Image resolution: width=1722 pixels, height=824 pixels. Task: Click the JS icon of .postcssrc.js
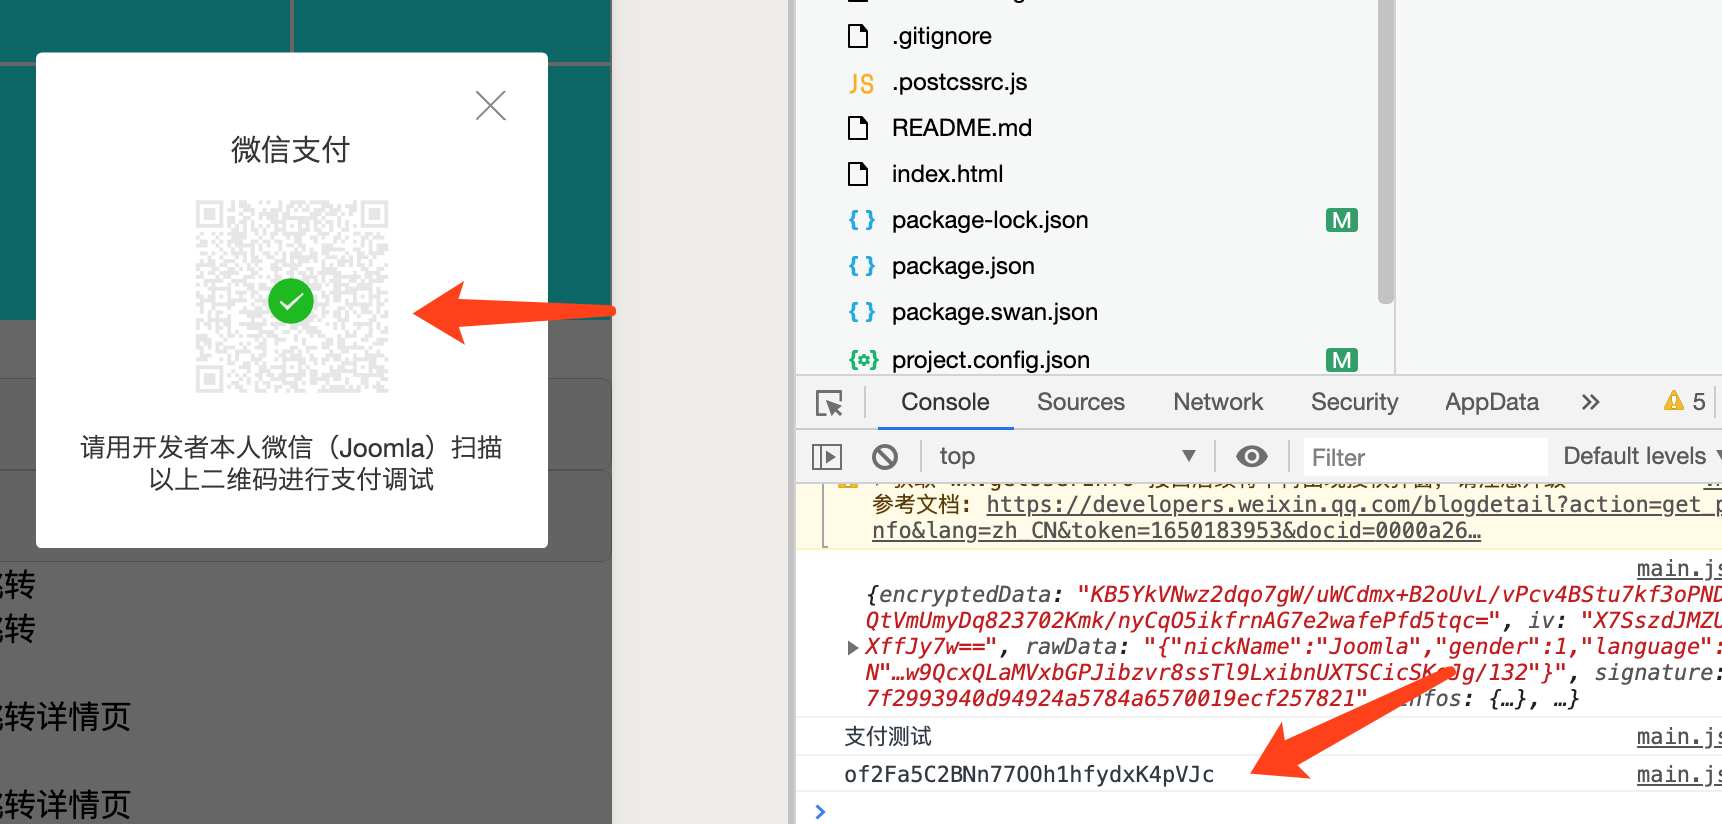(x=861, y=83)
